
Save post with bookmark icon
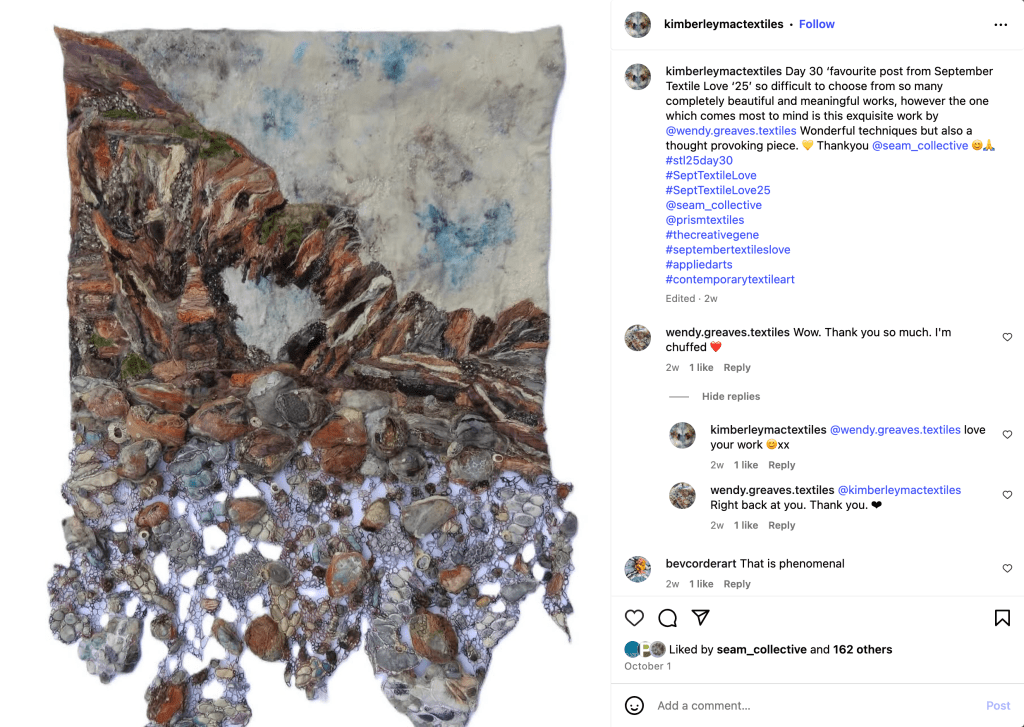(1002, 618)
